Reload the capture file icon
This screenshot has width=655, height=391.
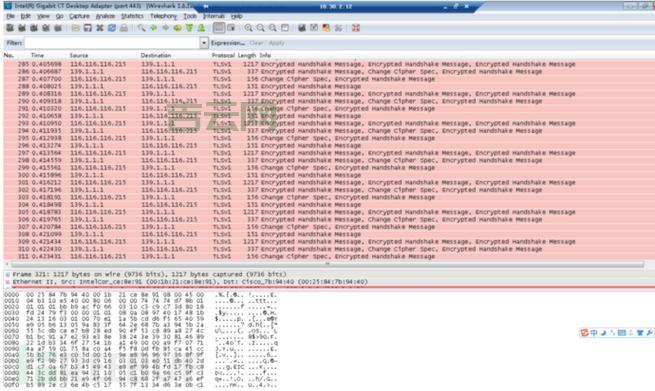(x=112, y=28)
